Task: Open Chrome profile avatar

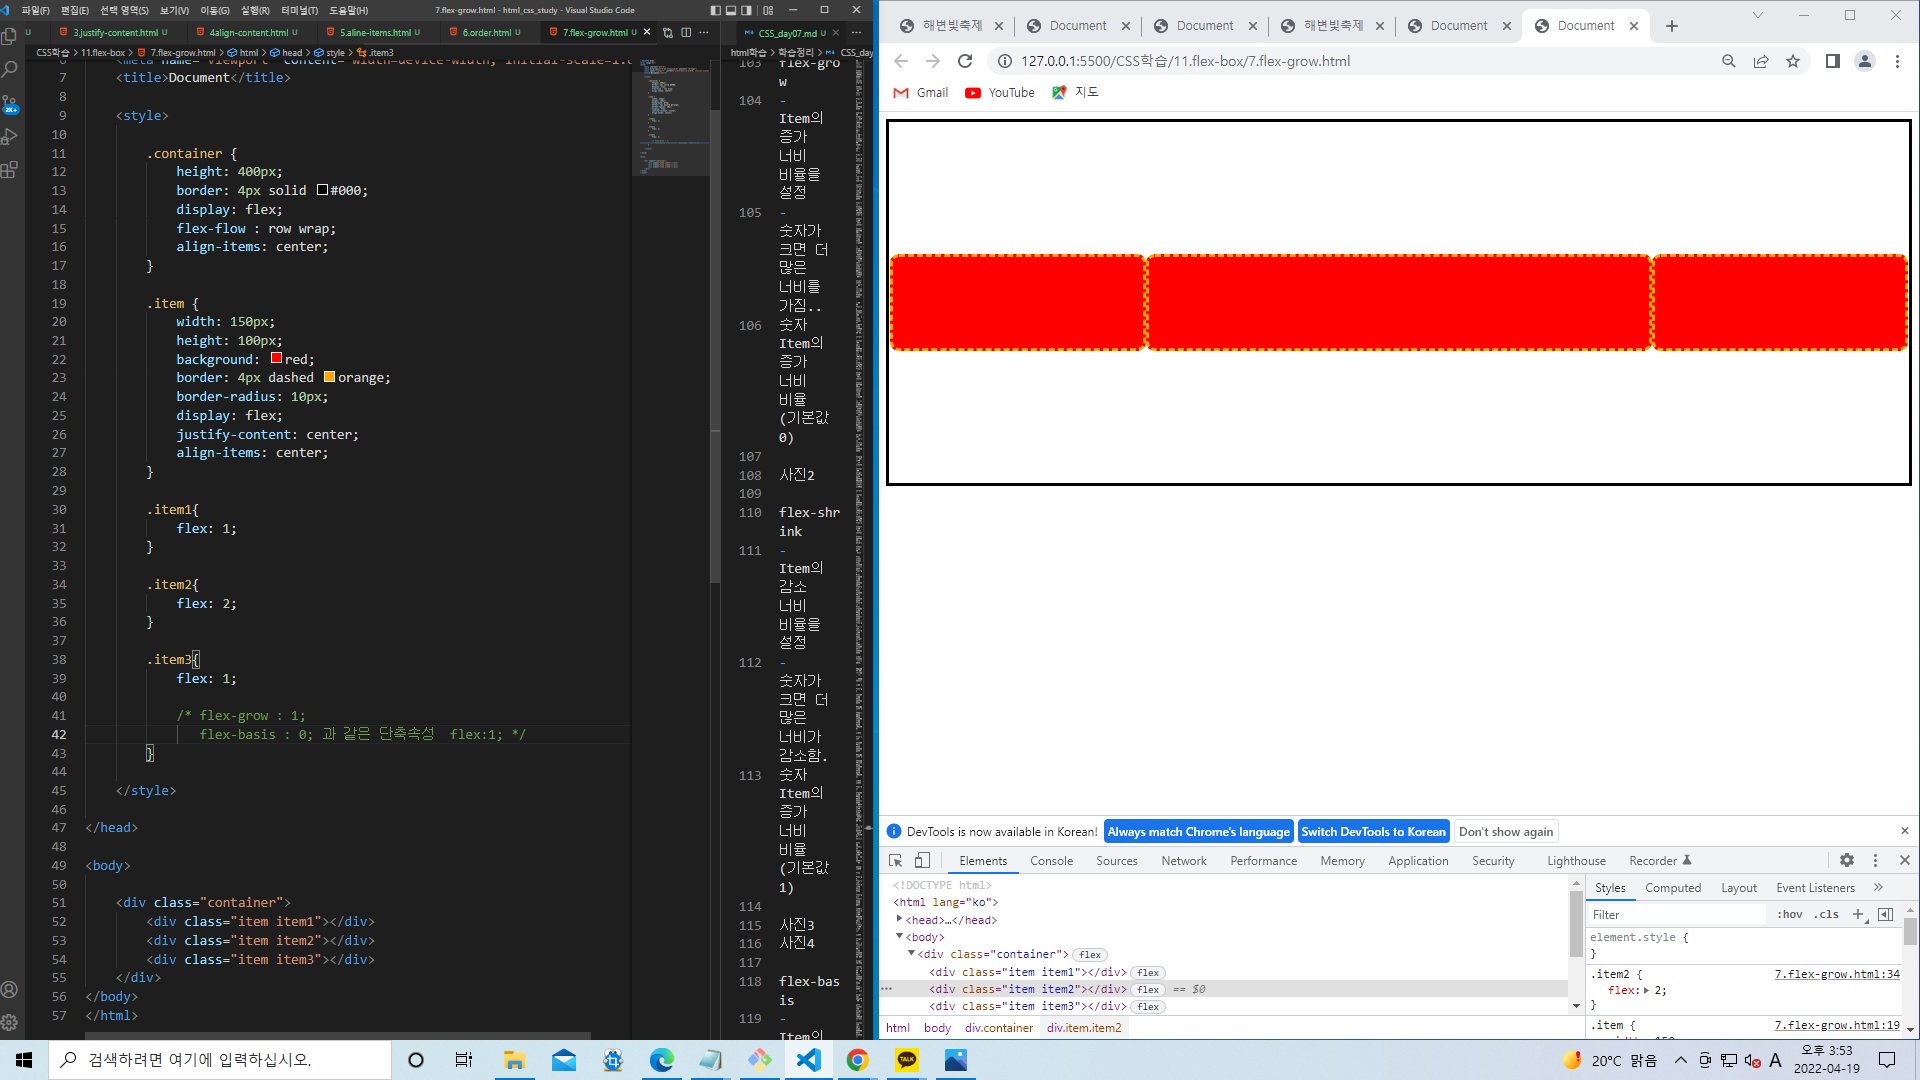Action: [x=1865, y=61]
